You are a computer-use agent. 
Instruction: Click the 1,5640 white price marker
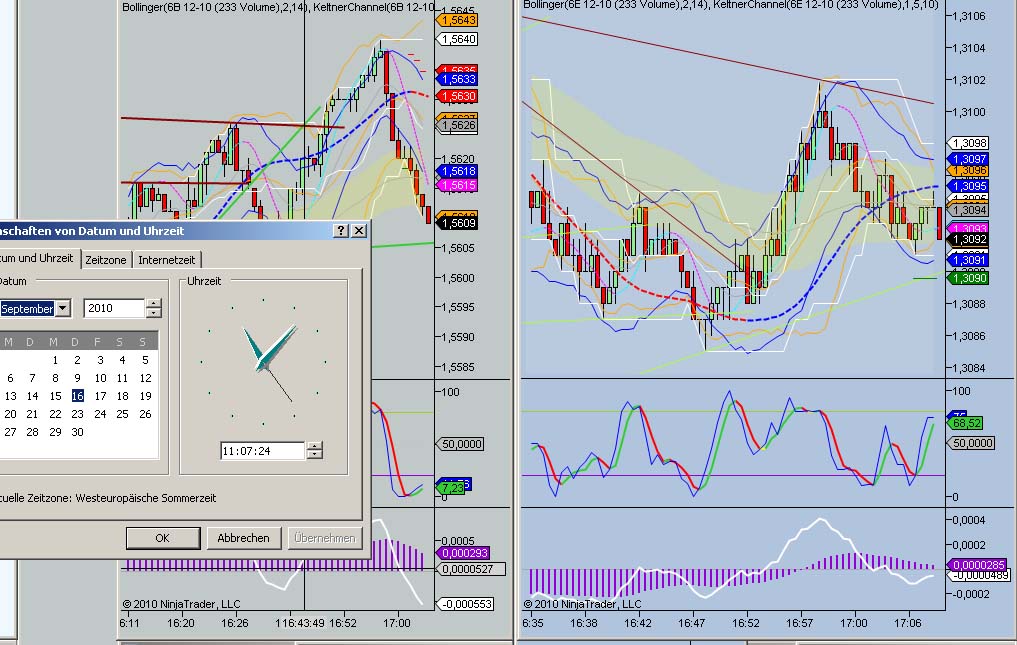coord(458,39)
